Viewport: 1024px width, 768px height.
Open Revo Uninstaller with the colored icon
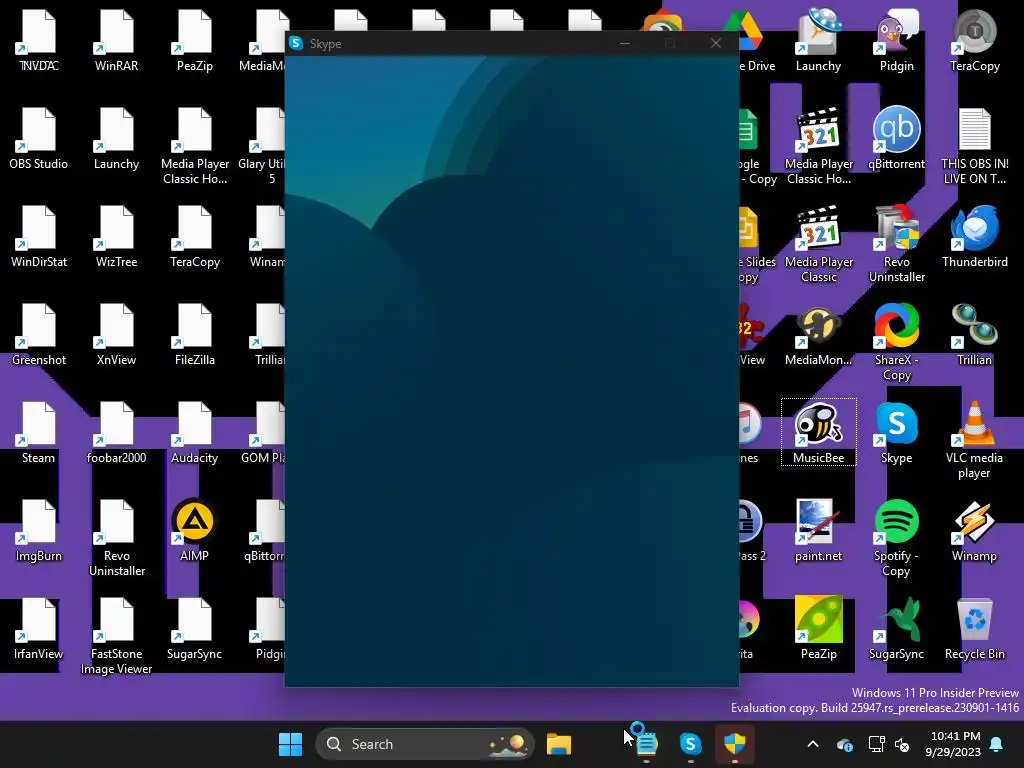click(x=897, y=243)
